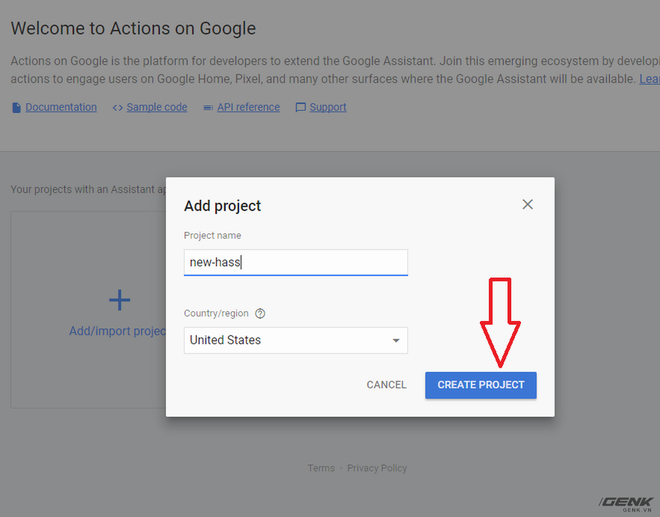Viewport: 660px width, 517px height.
Task: Open the API reference link
Action: [x=248, y=107]
